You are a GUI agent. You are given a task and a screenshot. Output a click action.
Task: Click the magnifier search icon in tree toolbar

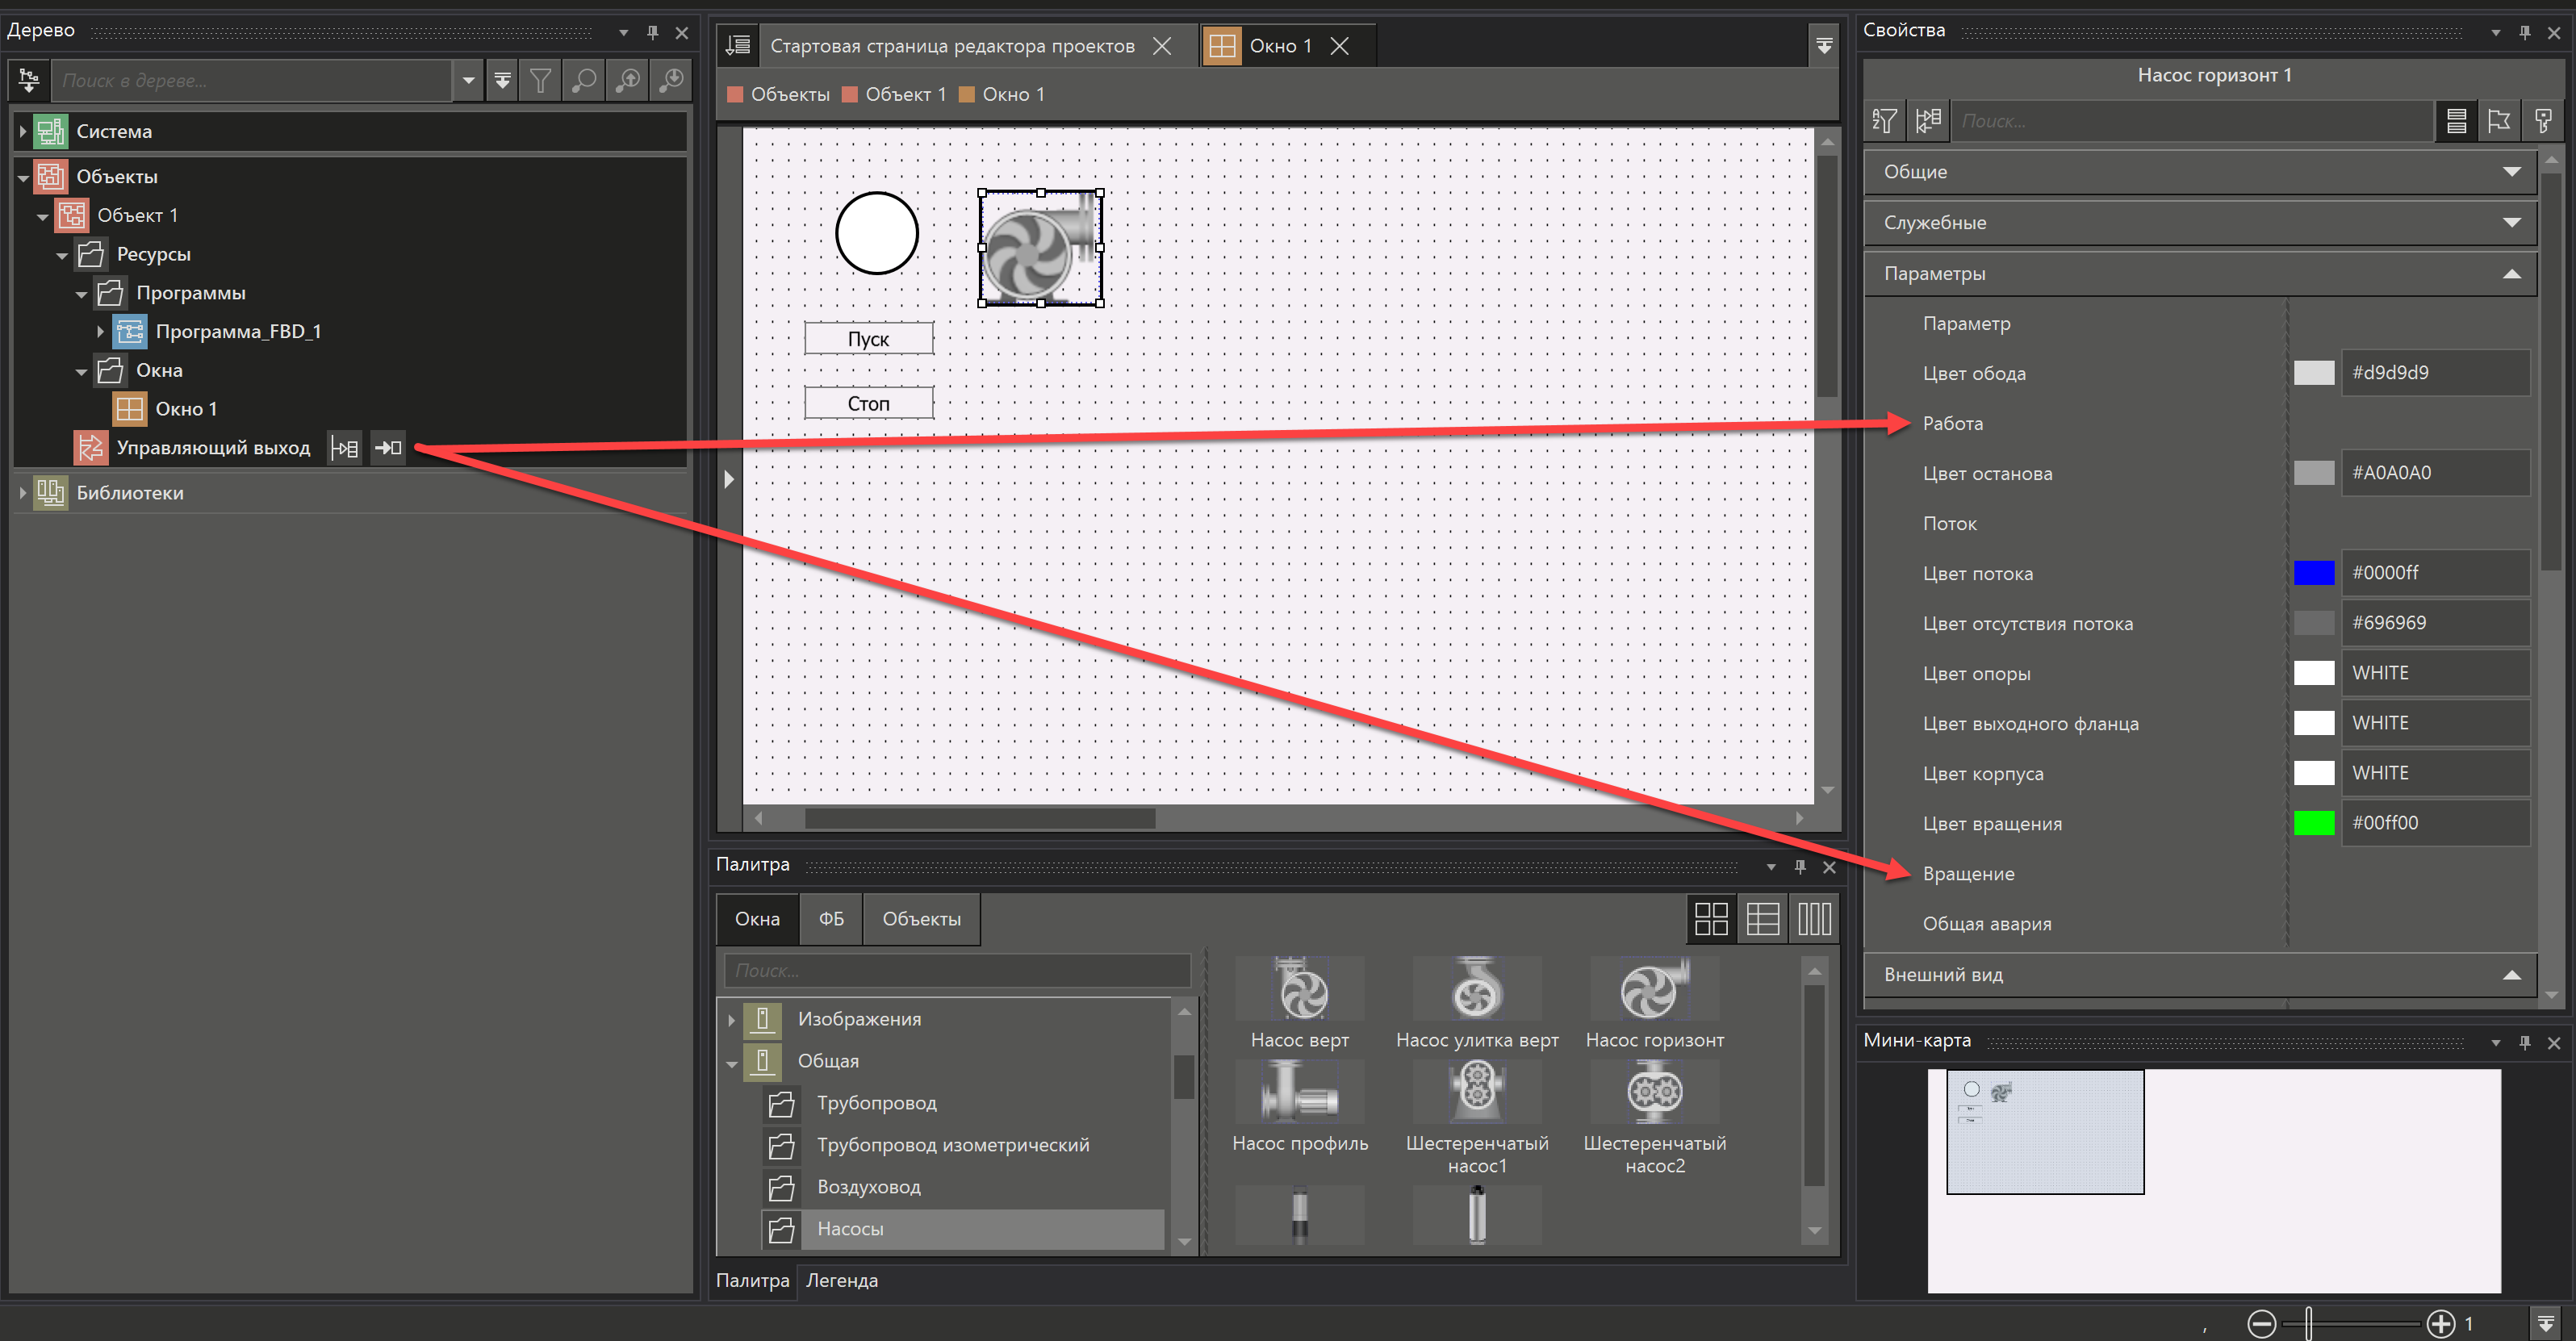[x=584, y=81]
